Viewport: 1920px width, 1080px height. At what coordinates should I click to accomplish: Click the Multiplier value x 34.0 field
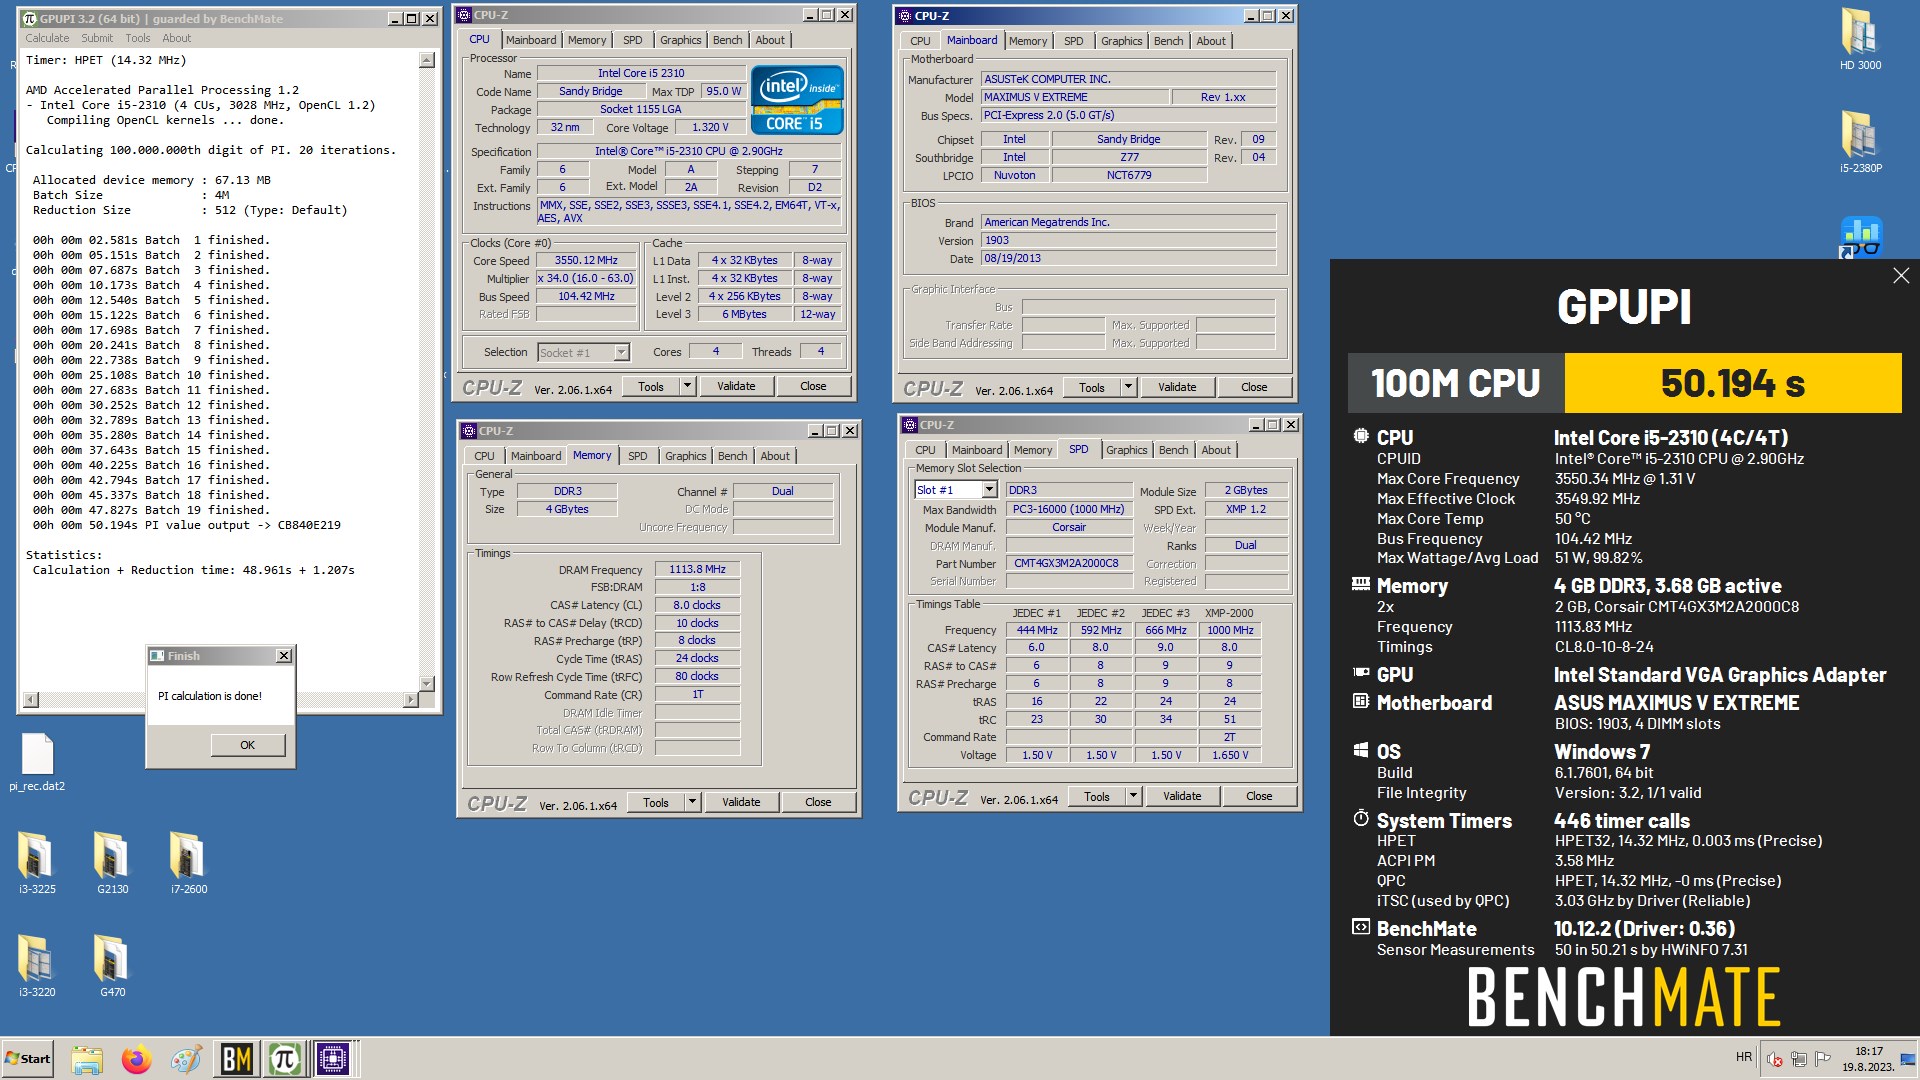[x=586, y=279]
